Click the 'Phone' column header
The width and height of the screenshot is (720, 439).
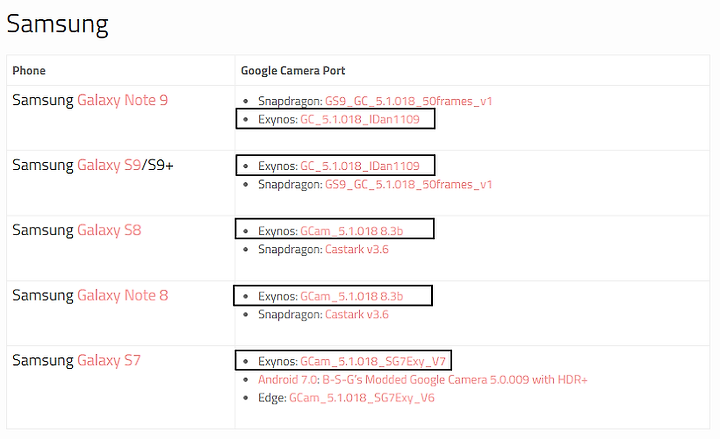tap(29, 71)
